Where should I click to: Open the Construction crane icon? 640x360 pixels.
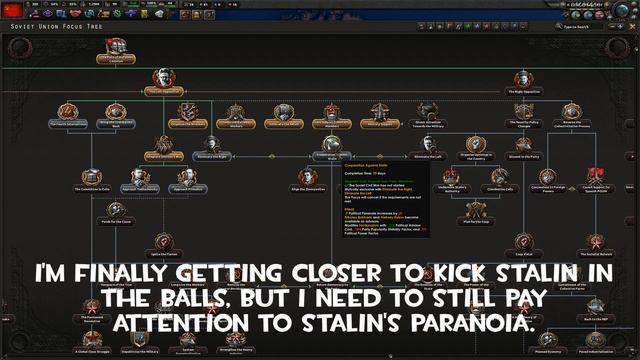tap(103, 14)
